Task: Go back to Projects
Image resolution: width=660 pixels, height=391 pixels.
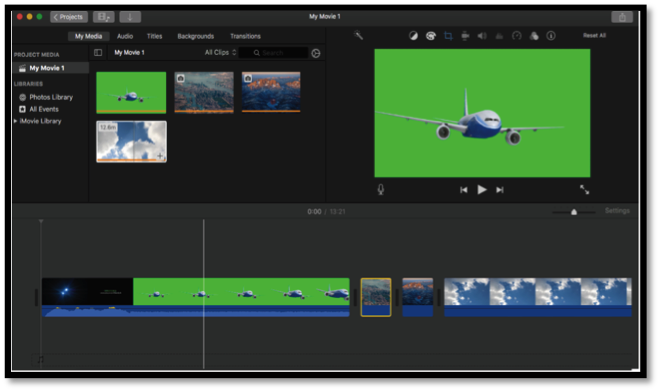Action: click(x=69, y=17)
